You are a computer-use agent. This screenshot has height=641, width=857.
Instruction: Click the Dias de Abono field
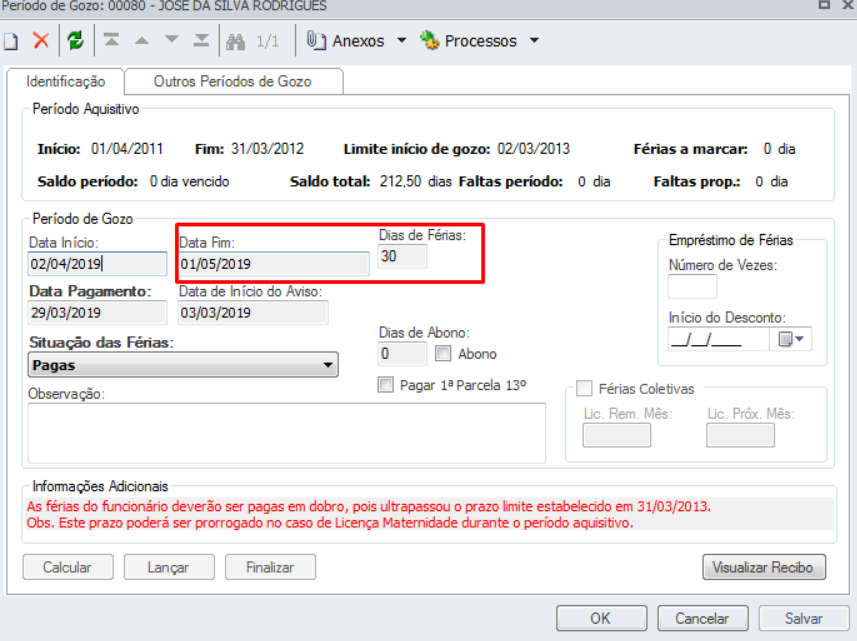click(402, 354)
